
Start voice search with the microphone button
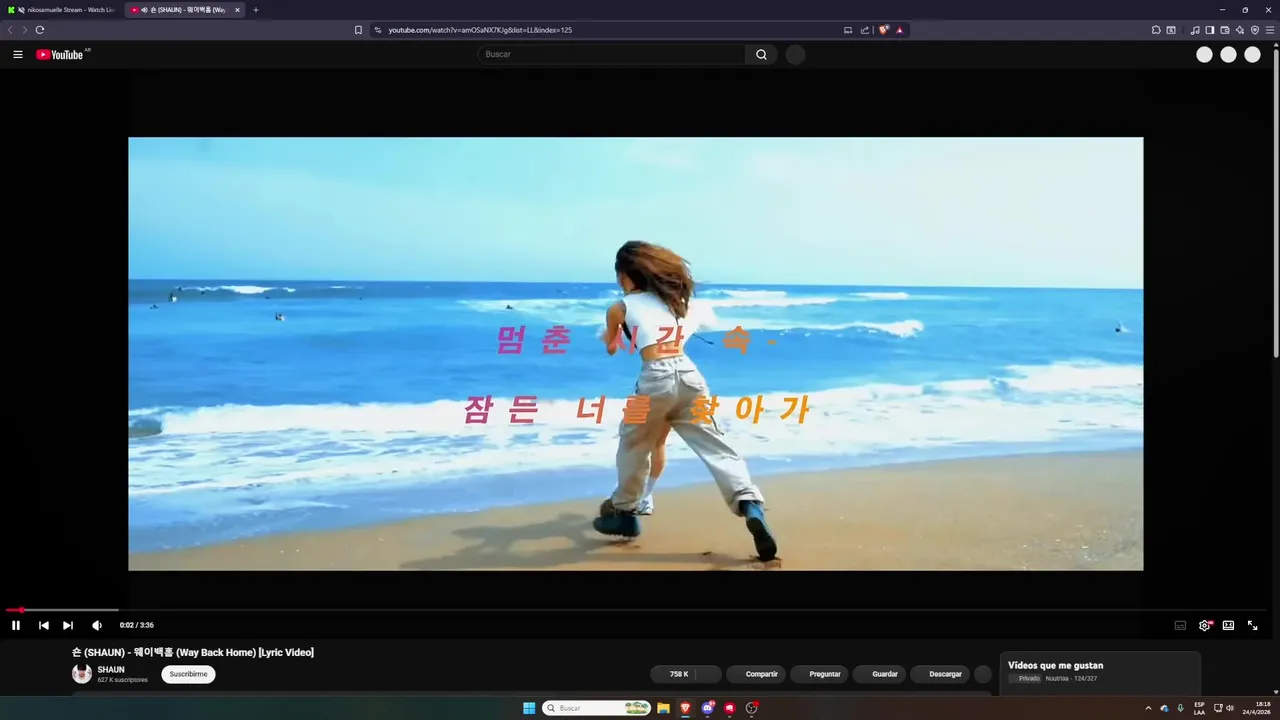(x=795, y=54)
